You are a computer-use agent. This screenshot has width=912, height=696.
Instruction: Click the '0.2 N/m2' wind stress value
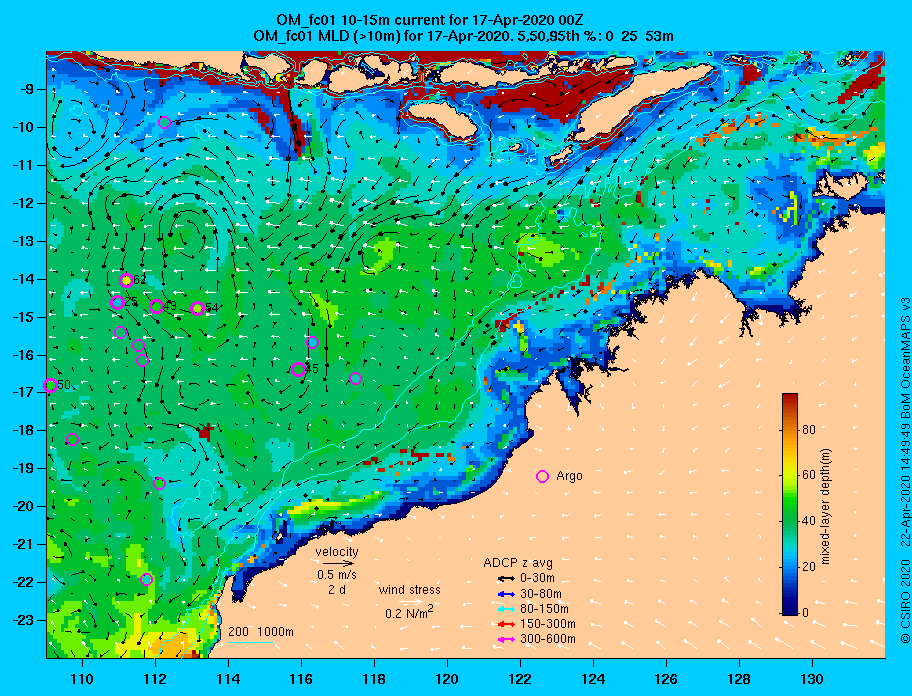[x=409, y=613]
